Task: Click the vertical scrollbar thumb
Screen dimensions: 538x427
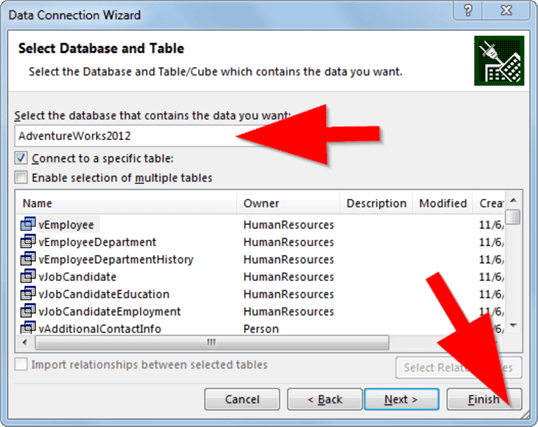Action: (x=513, y=217)
